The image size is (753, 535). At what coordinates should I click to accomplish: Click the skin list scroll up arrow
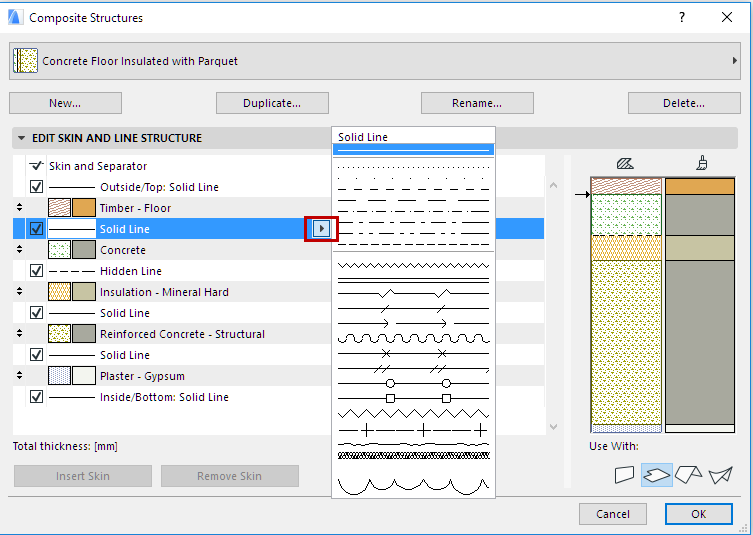pos(553,185)
